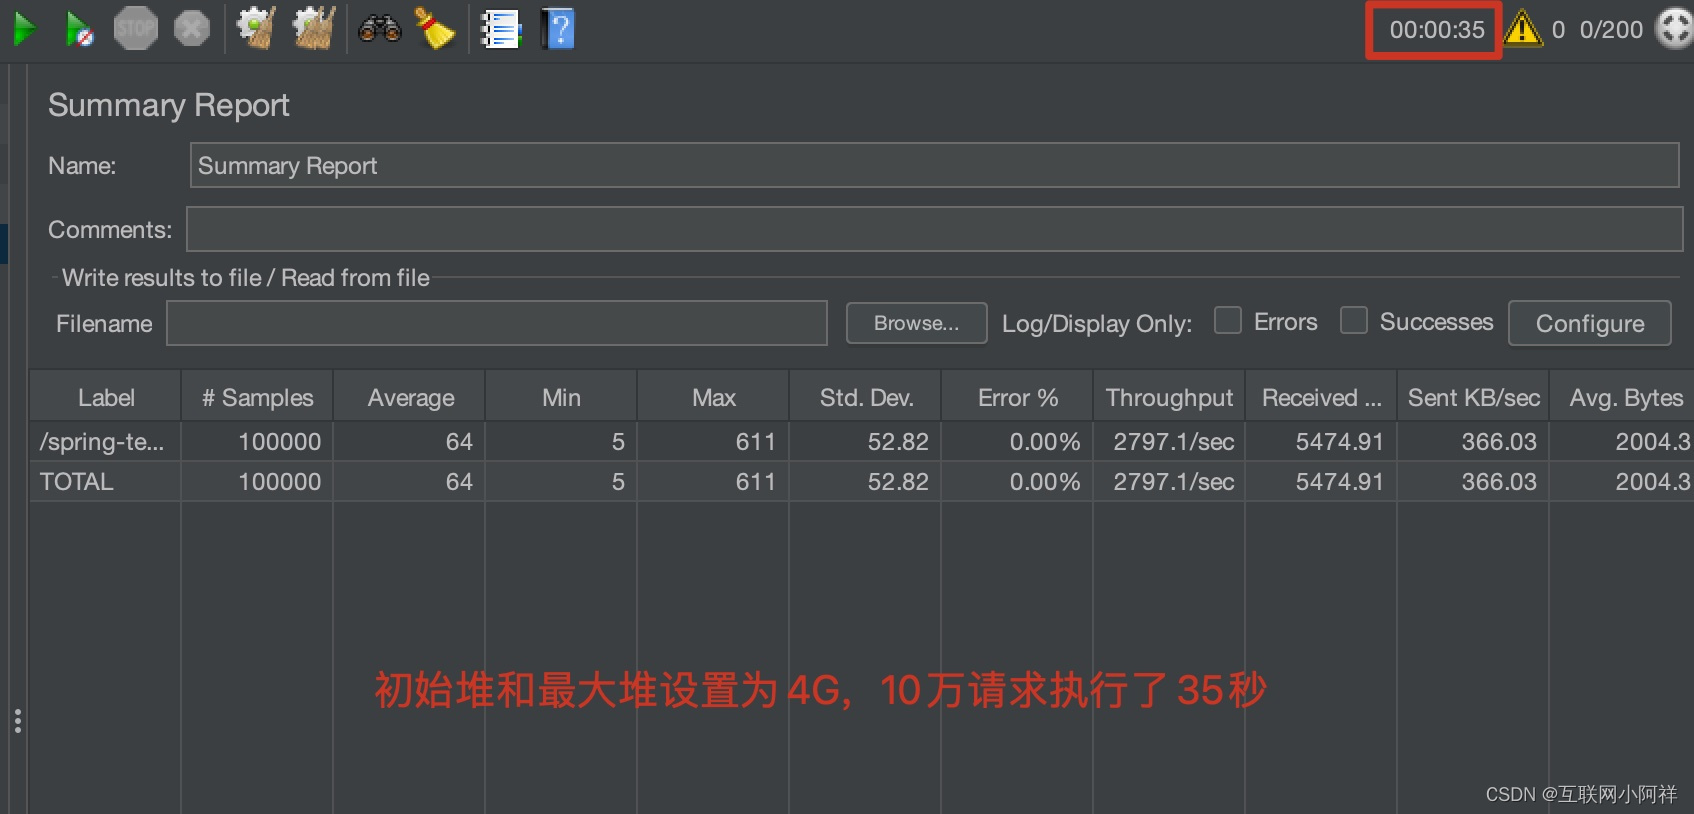
Task: Click the elapsed time 00:00:35 display
Action: pos(1436,30)
